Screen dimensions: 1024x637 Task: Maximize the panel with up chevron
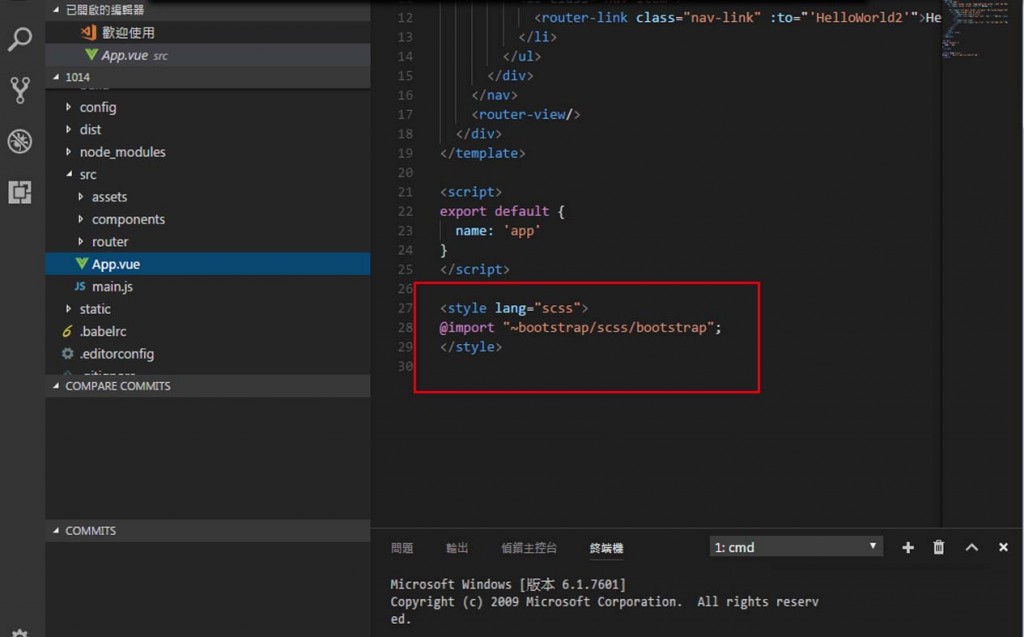coord(972,547)
